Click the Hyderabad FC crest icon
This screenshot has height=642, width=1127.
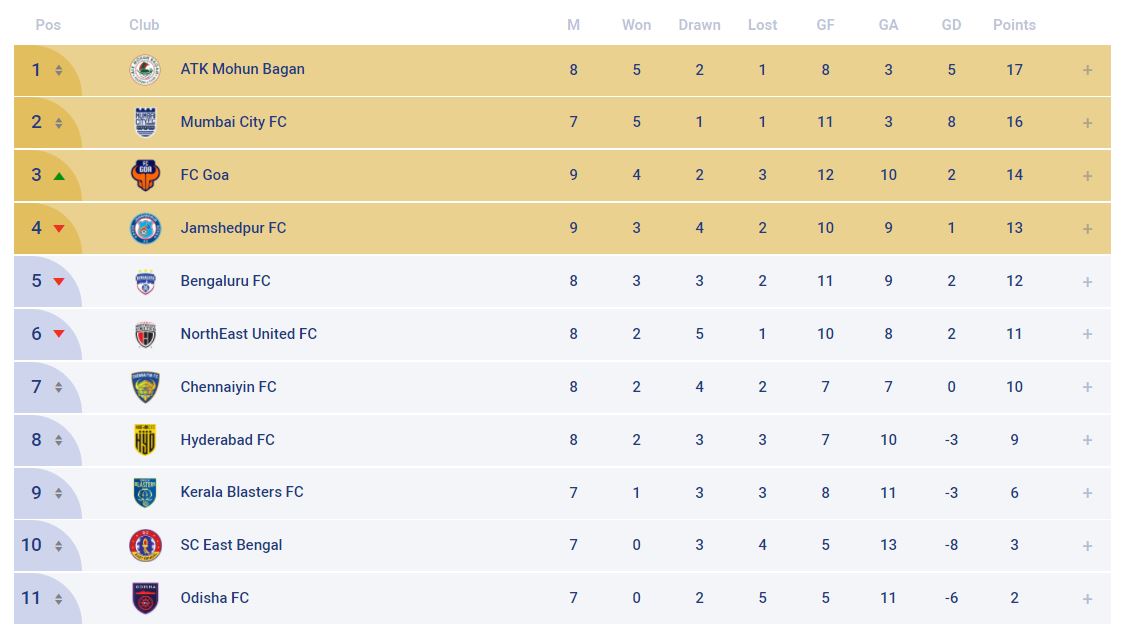tap(146, 440)
